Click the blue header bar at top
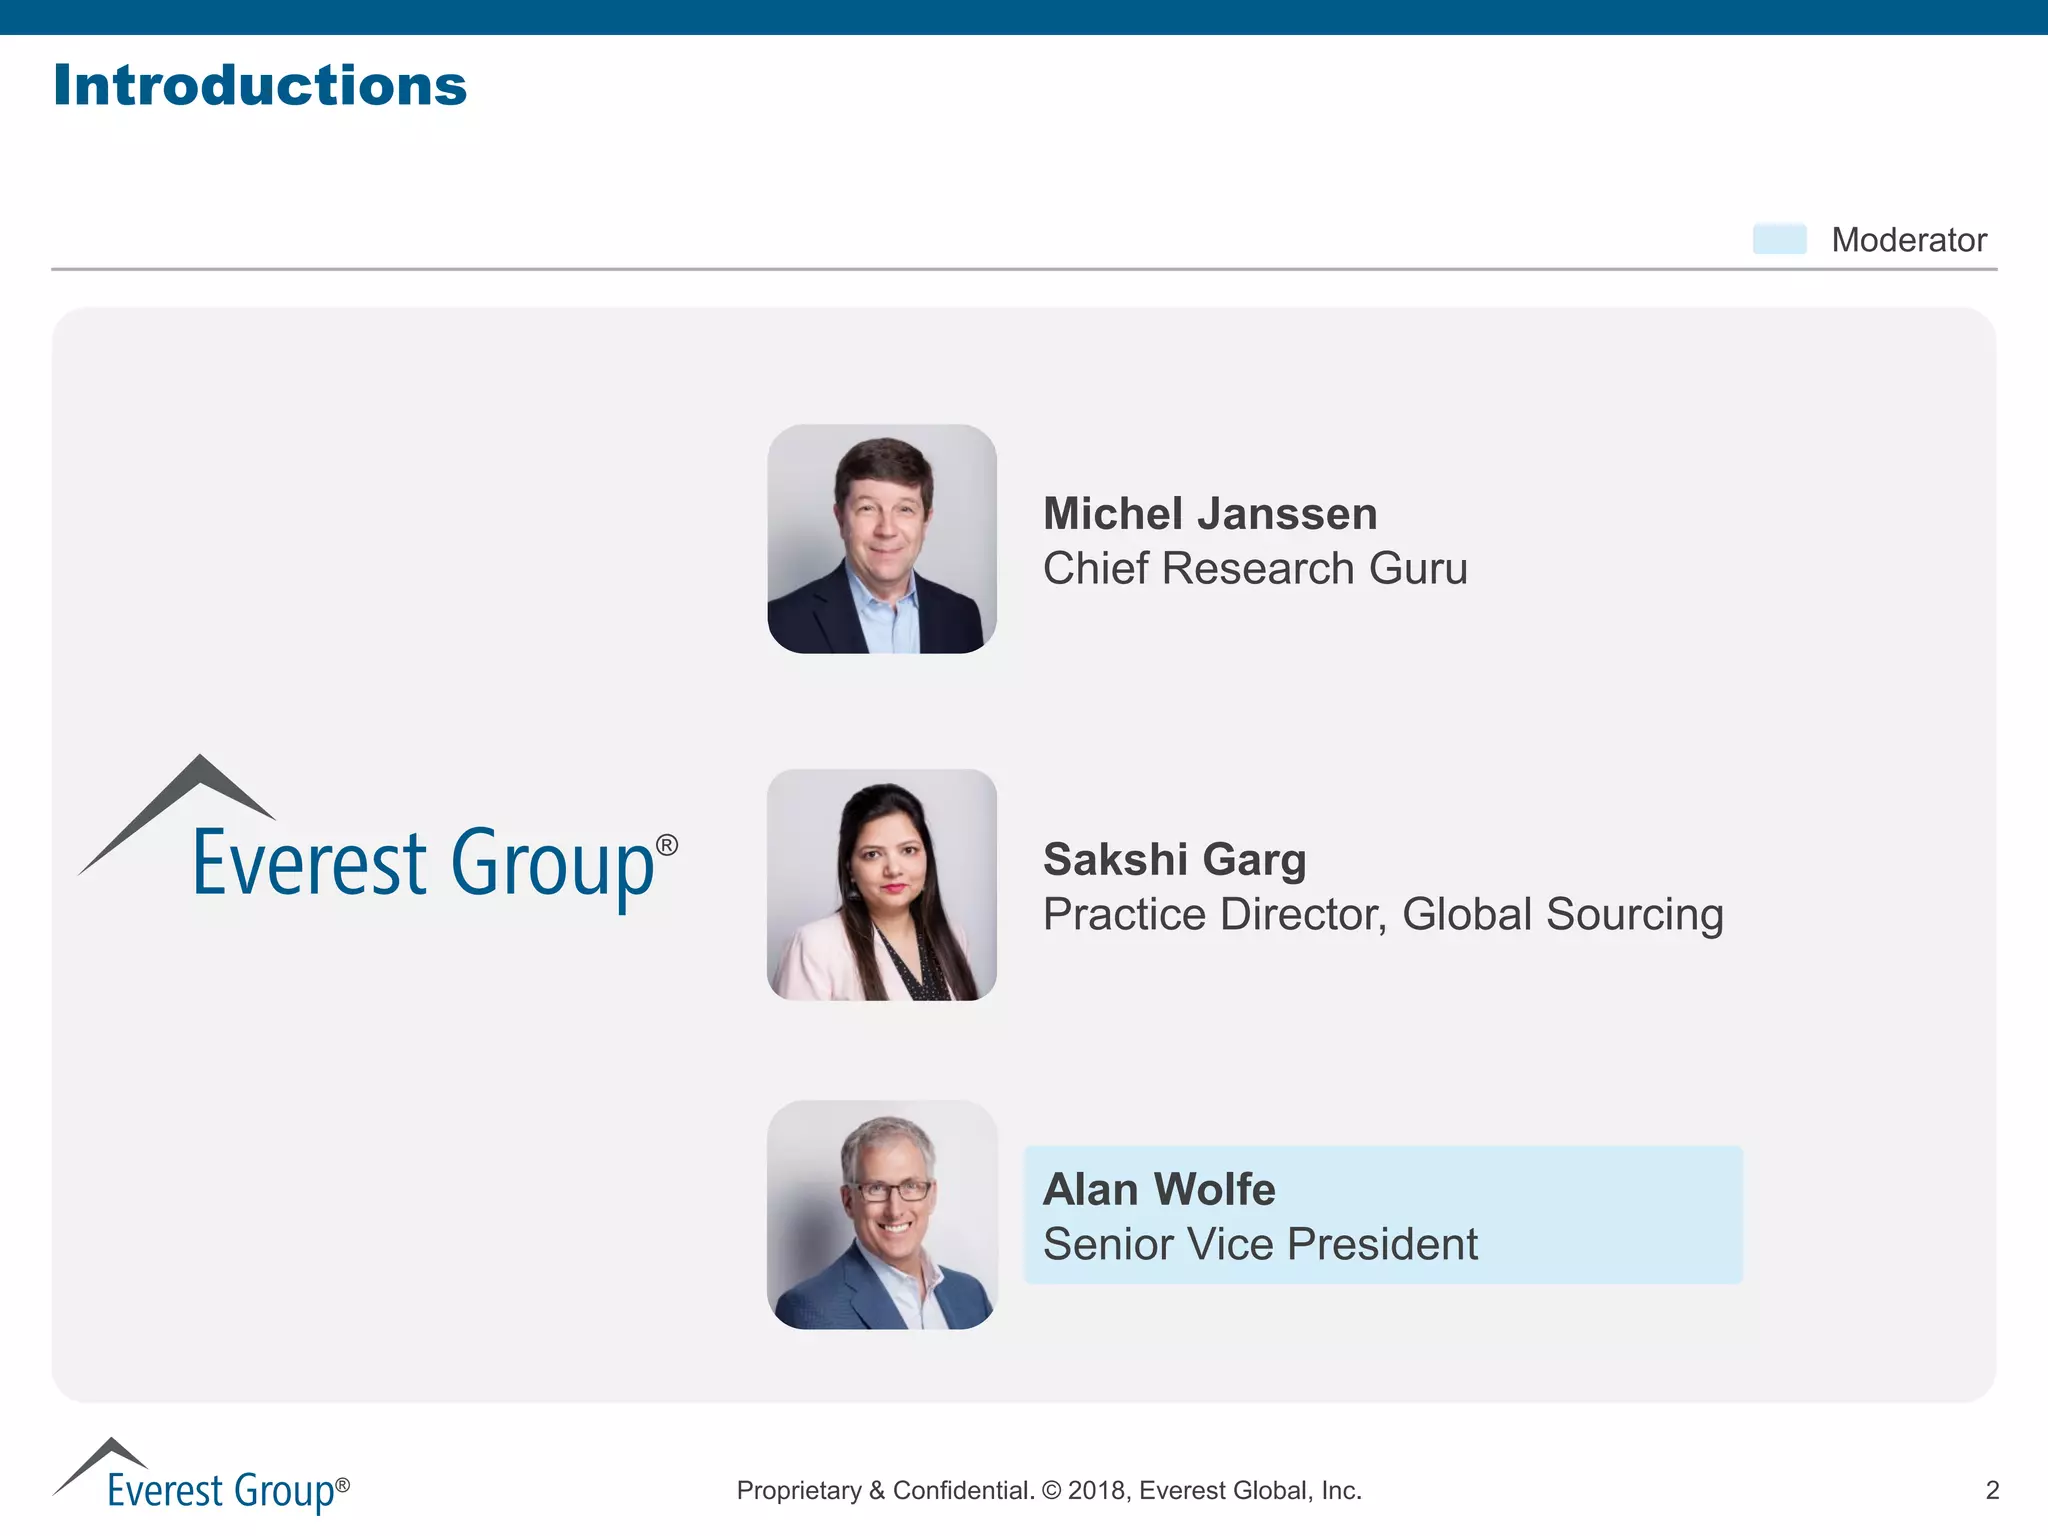This screenshot has height=1536, width=2048. [x=1024, y=17]
